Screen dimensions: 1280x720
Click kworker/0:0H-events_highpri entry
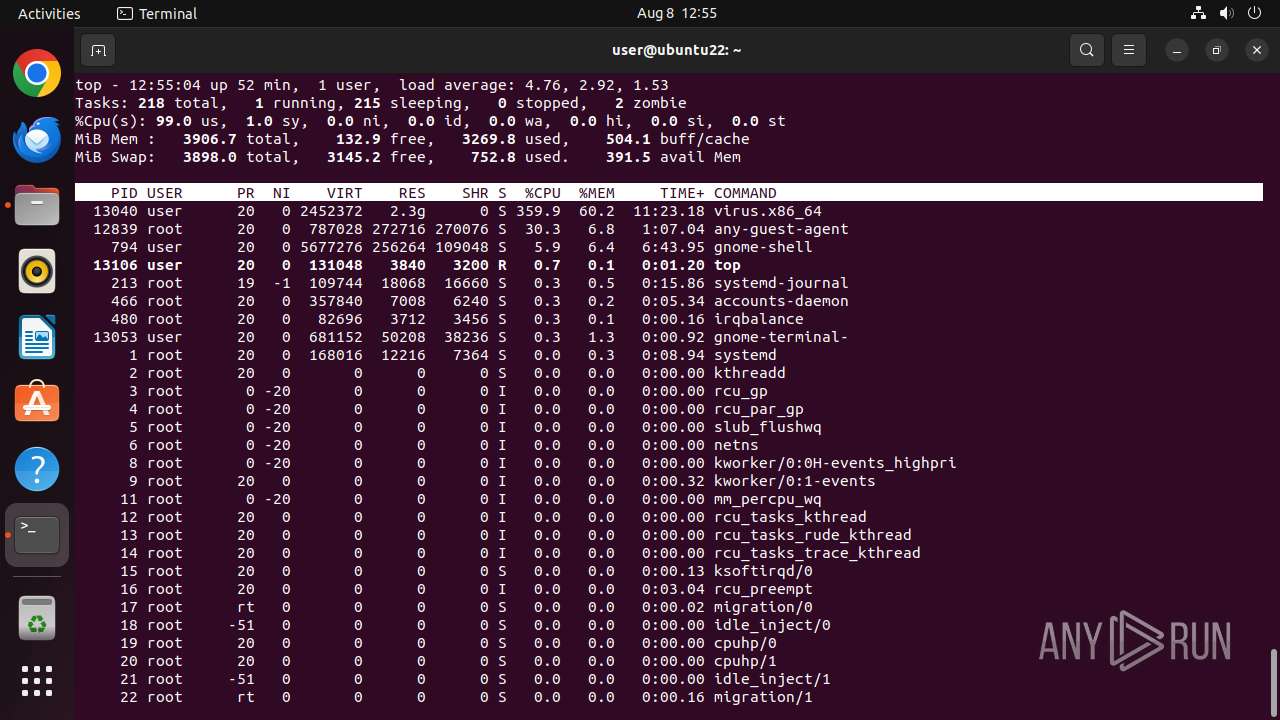(x=835, y=463)
